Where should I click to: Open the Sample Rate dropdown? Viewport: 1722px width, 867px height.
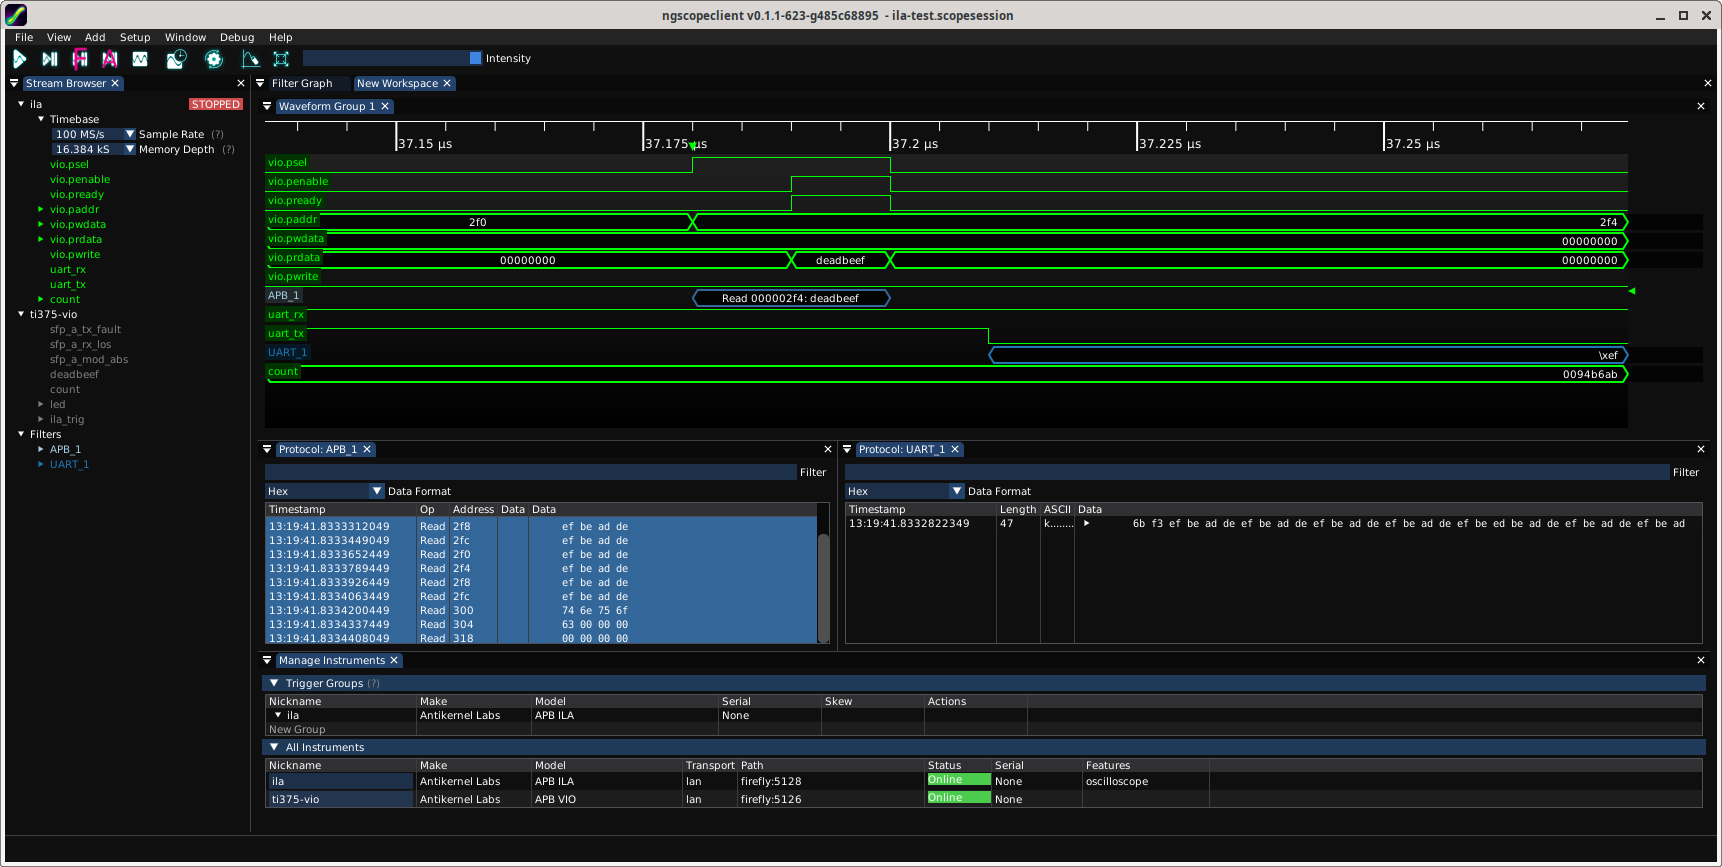pyautogui.click(x=129, y=134)
